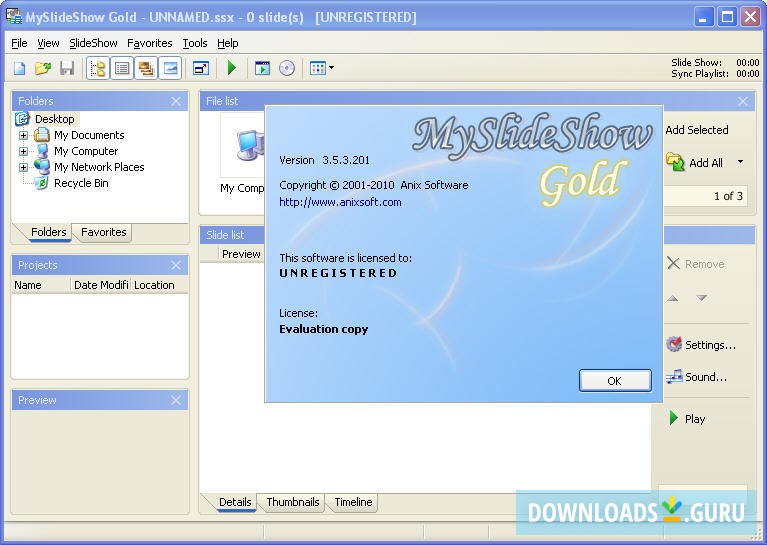
Task: Open the Favorites menu
Action: pyautogui.click(x=150, y=43)
